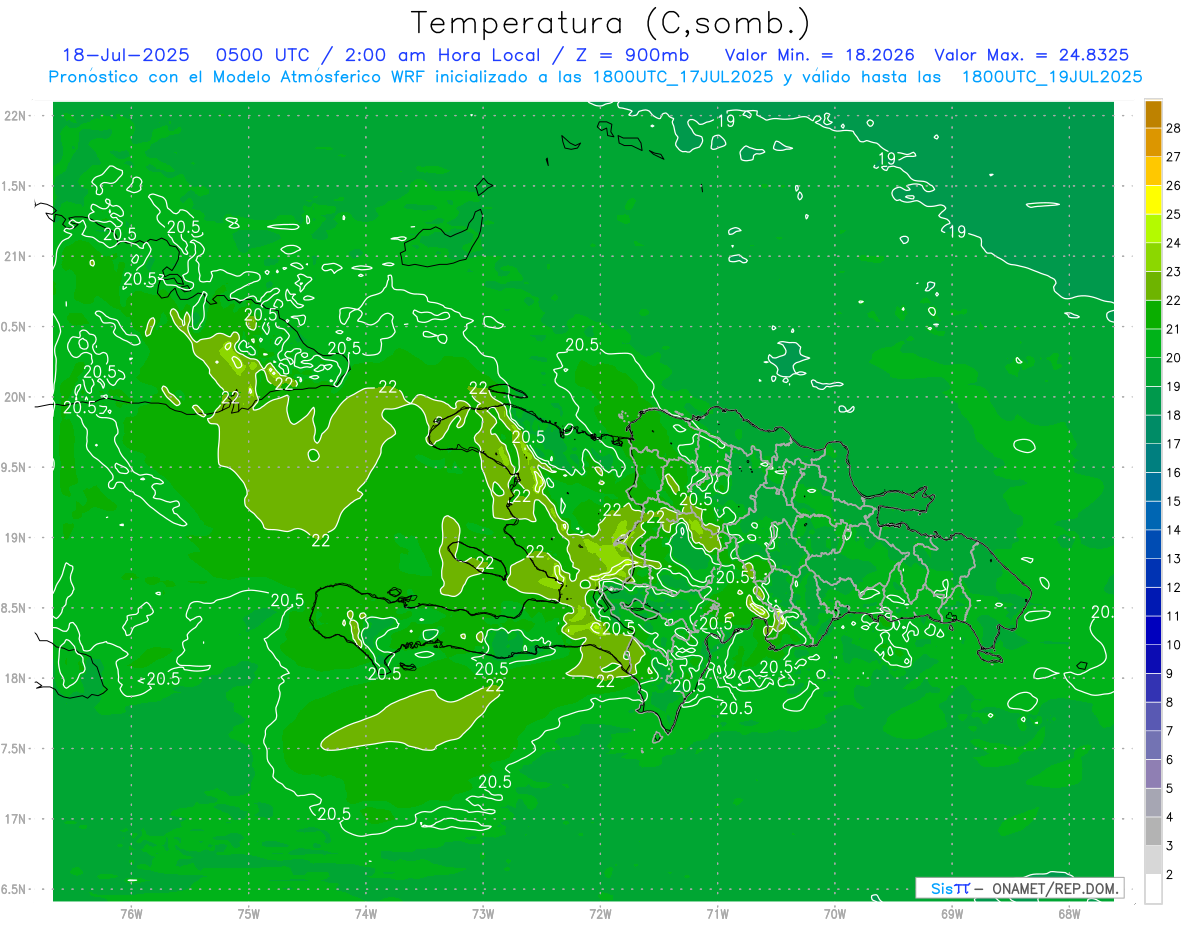Pick the purple legend swatch between 6 and 7

(x=1153, y=745)
